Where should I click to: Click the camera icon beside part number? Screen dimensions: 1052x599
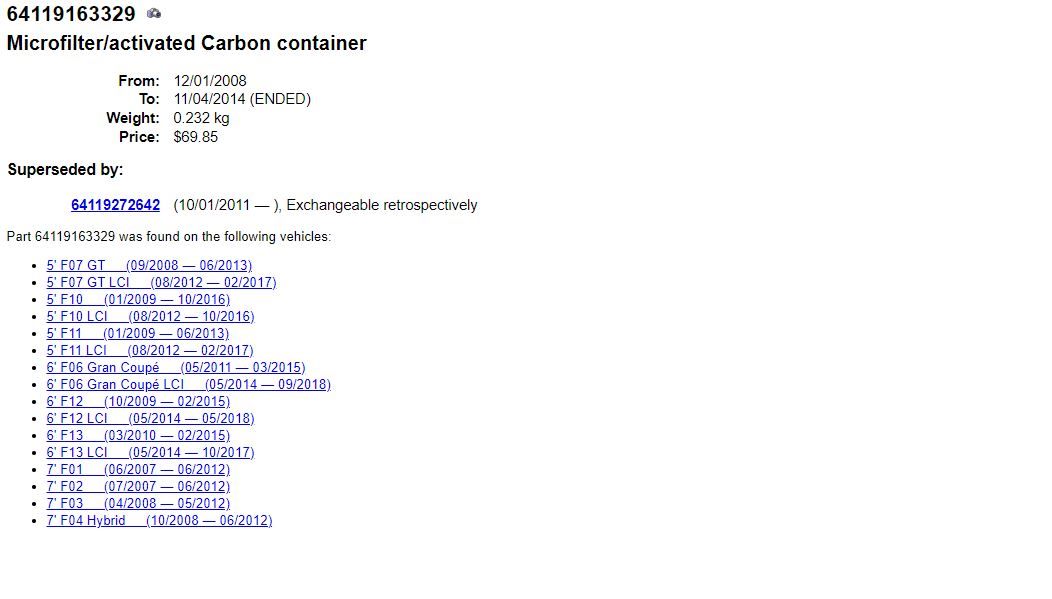coord(154,14)
